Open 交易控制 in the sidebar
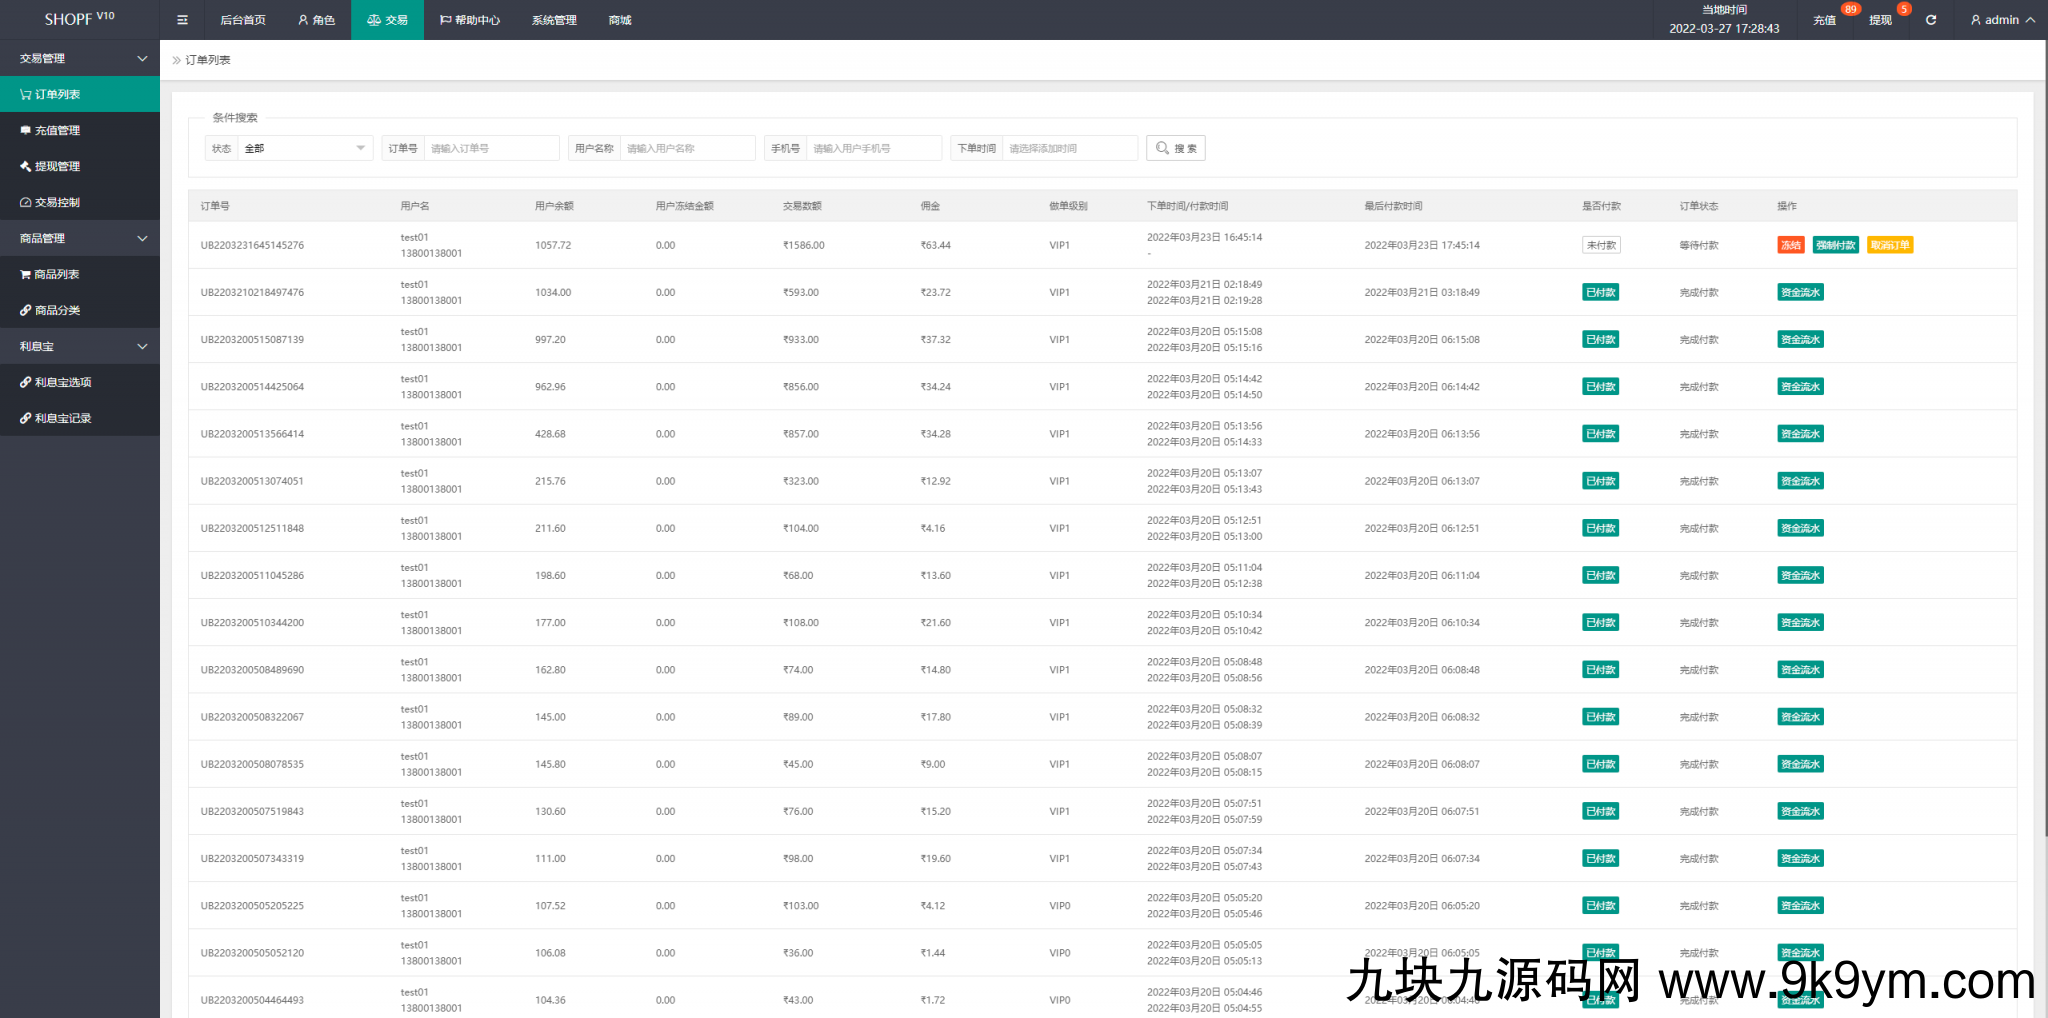Viewport: 2048px width, 1018px height. [57, 202]
